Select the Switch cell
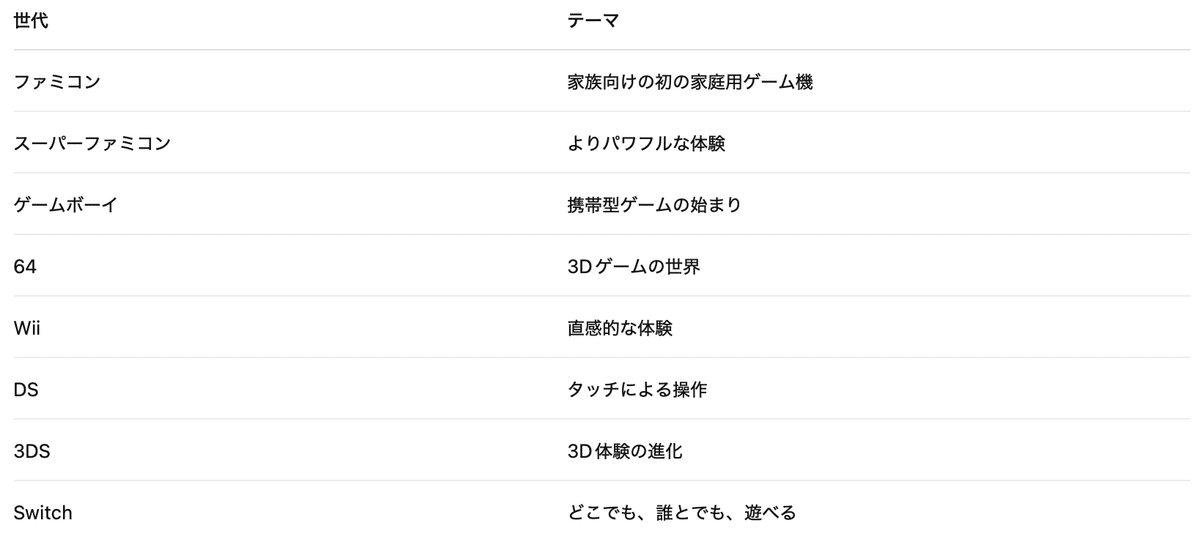 [x=43, y=513]
